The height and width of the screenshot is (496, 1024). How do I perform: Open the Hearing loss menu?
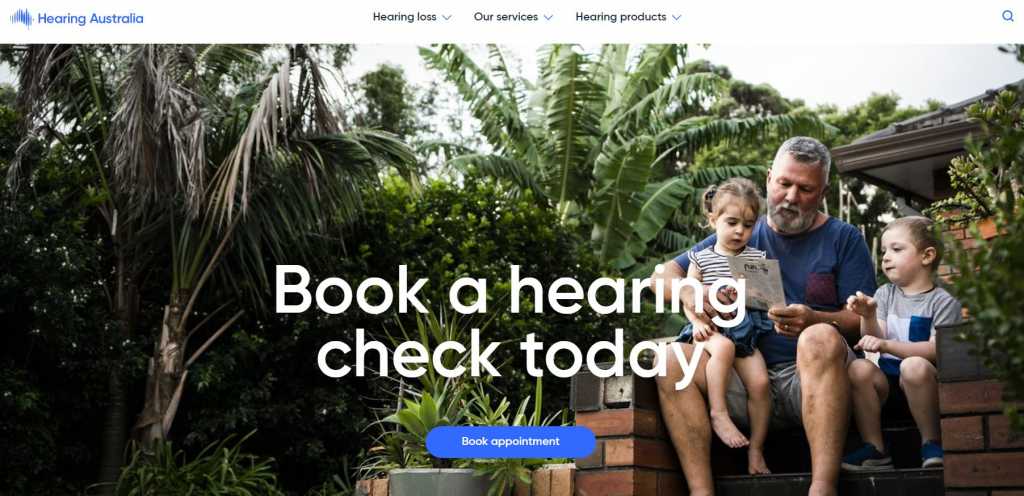pyautogui.click(x=404, y=17)
